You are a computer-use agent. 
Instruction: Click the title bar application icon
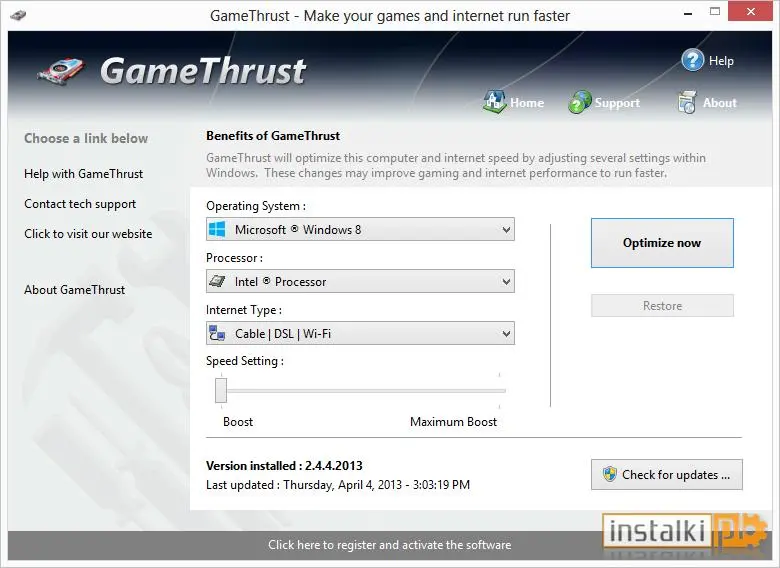(18, 15)
